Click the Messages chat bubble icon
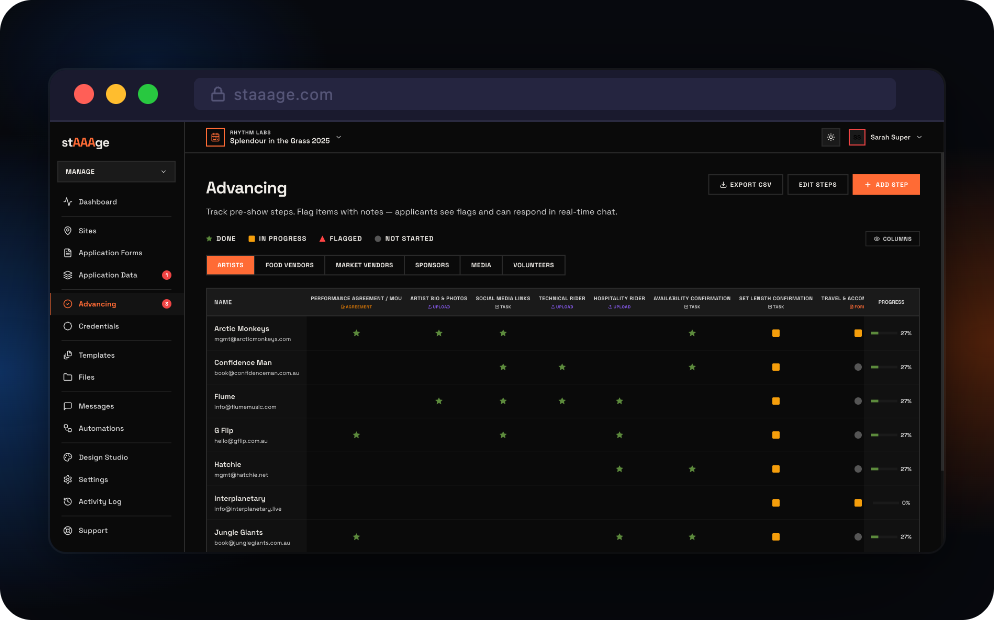 pyautogui.click(x=68, y=407)
